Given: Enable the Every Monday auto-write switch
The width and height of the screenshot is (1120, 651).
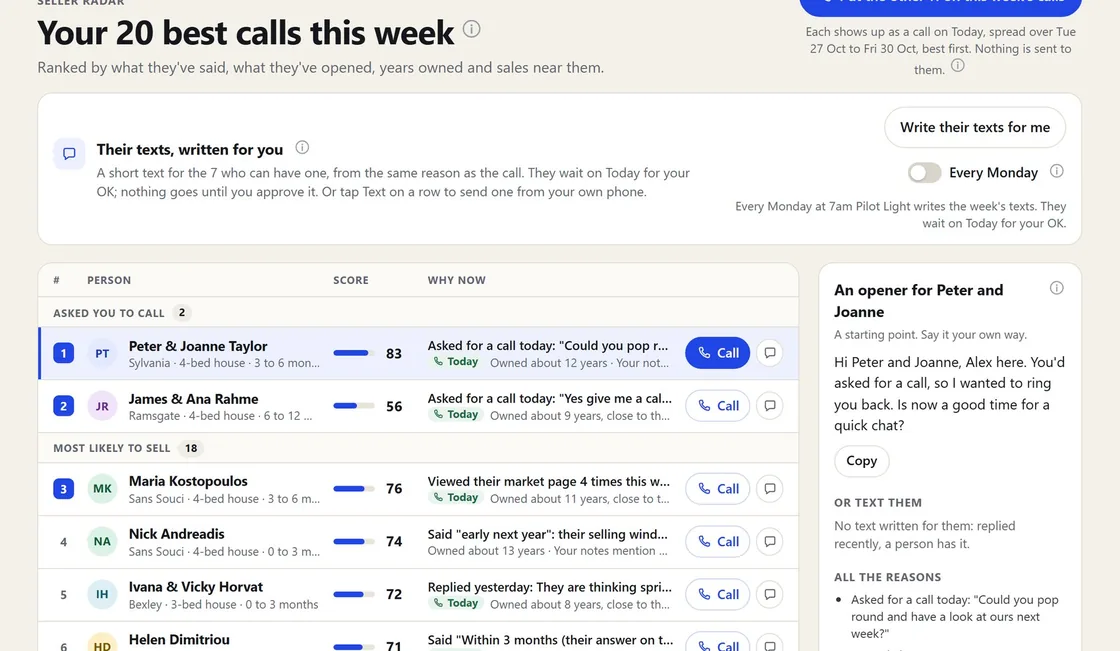Looking at the screenshot, I should click(924, 172).
